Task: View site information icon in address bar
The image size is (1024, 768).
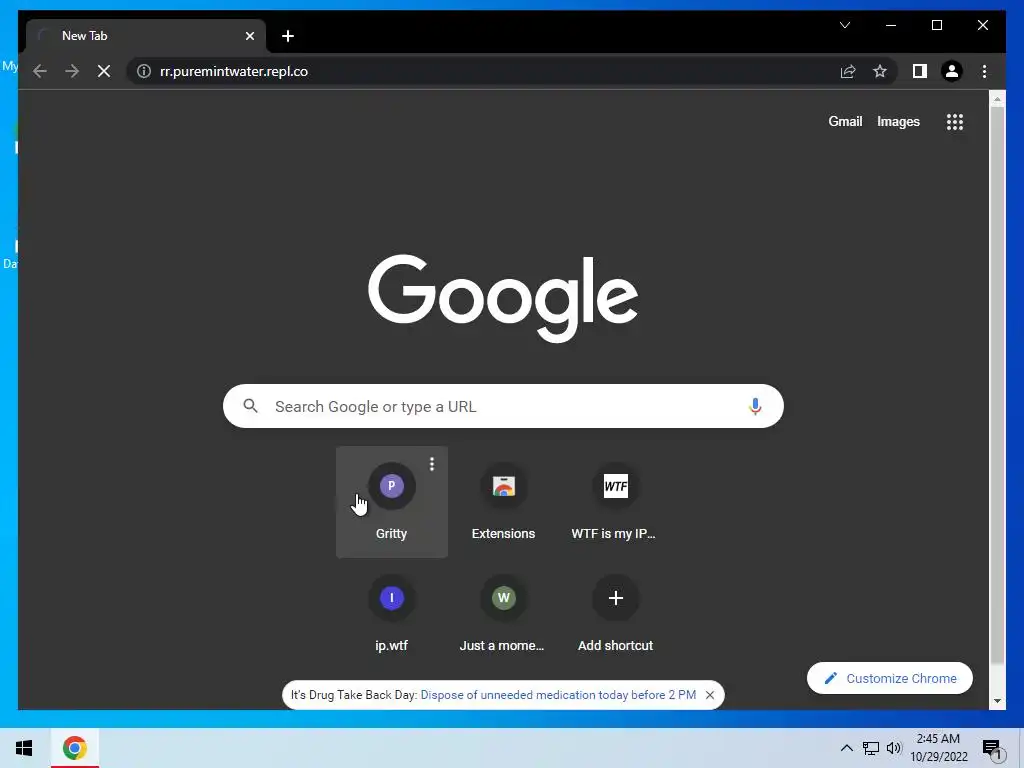Action: click(x=144, y=71)
